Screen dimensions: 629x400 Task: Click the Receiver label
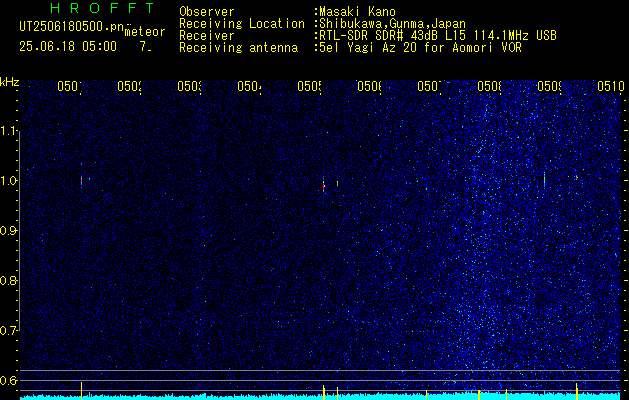pyautogui.click(x=207, y=36)
